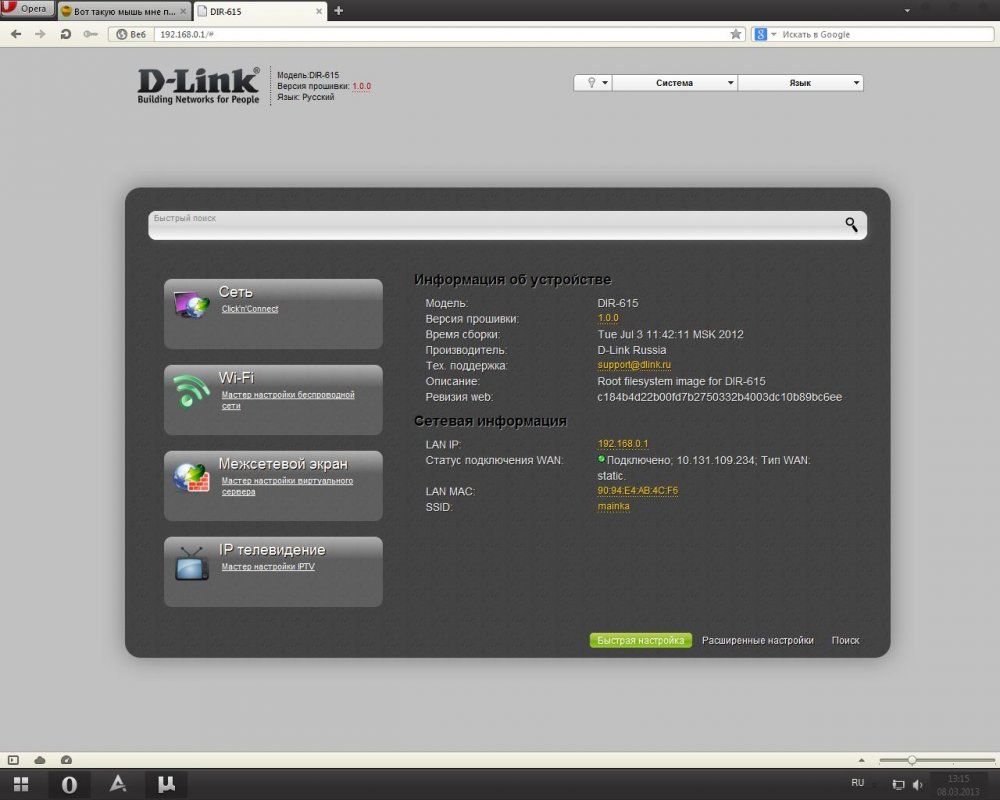Click the SSID mainka link
The height and width of the screenshot is (800, 1000).
pos(613,506)
